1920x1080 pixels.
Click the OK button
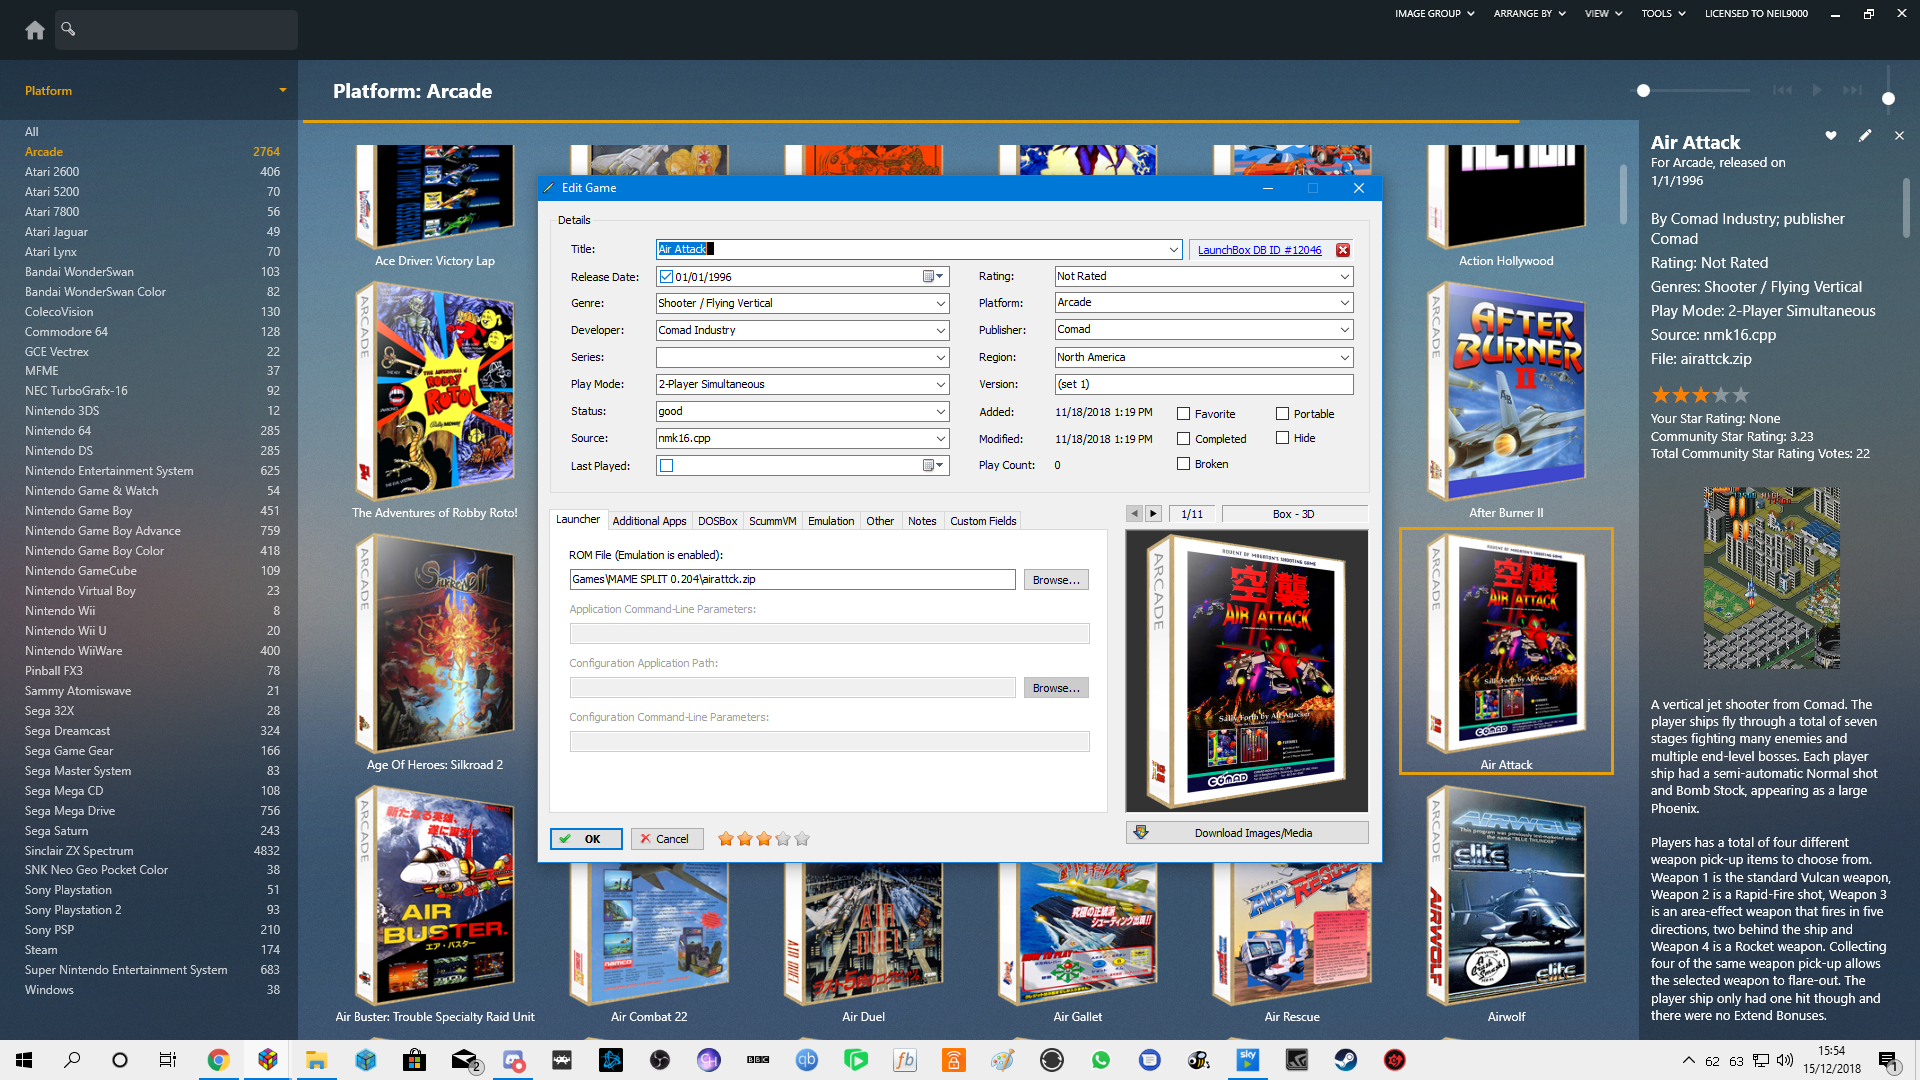click(x=586, y=839)
